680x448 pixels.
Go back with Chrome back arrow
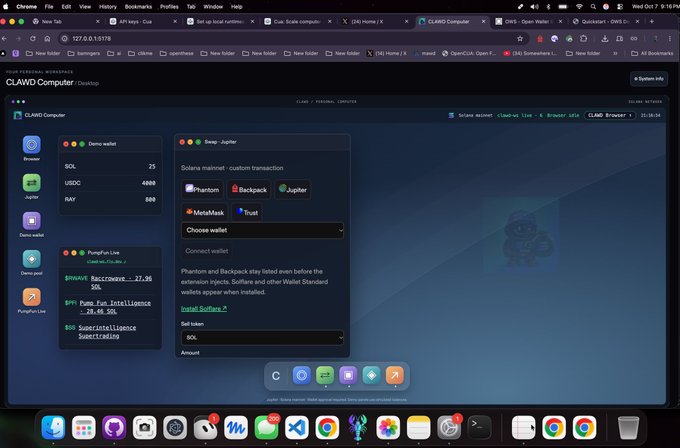click(4, 39)
